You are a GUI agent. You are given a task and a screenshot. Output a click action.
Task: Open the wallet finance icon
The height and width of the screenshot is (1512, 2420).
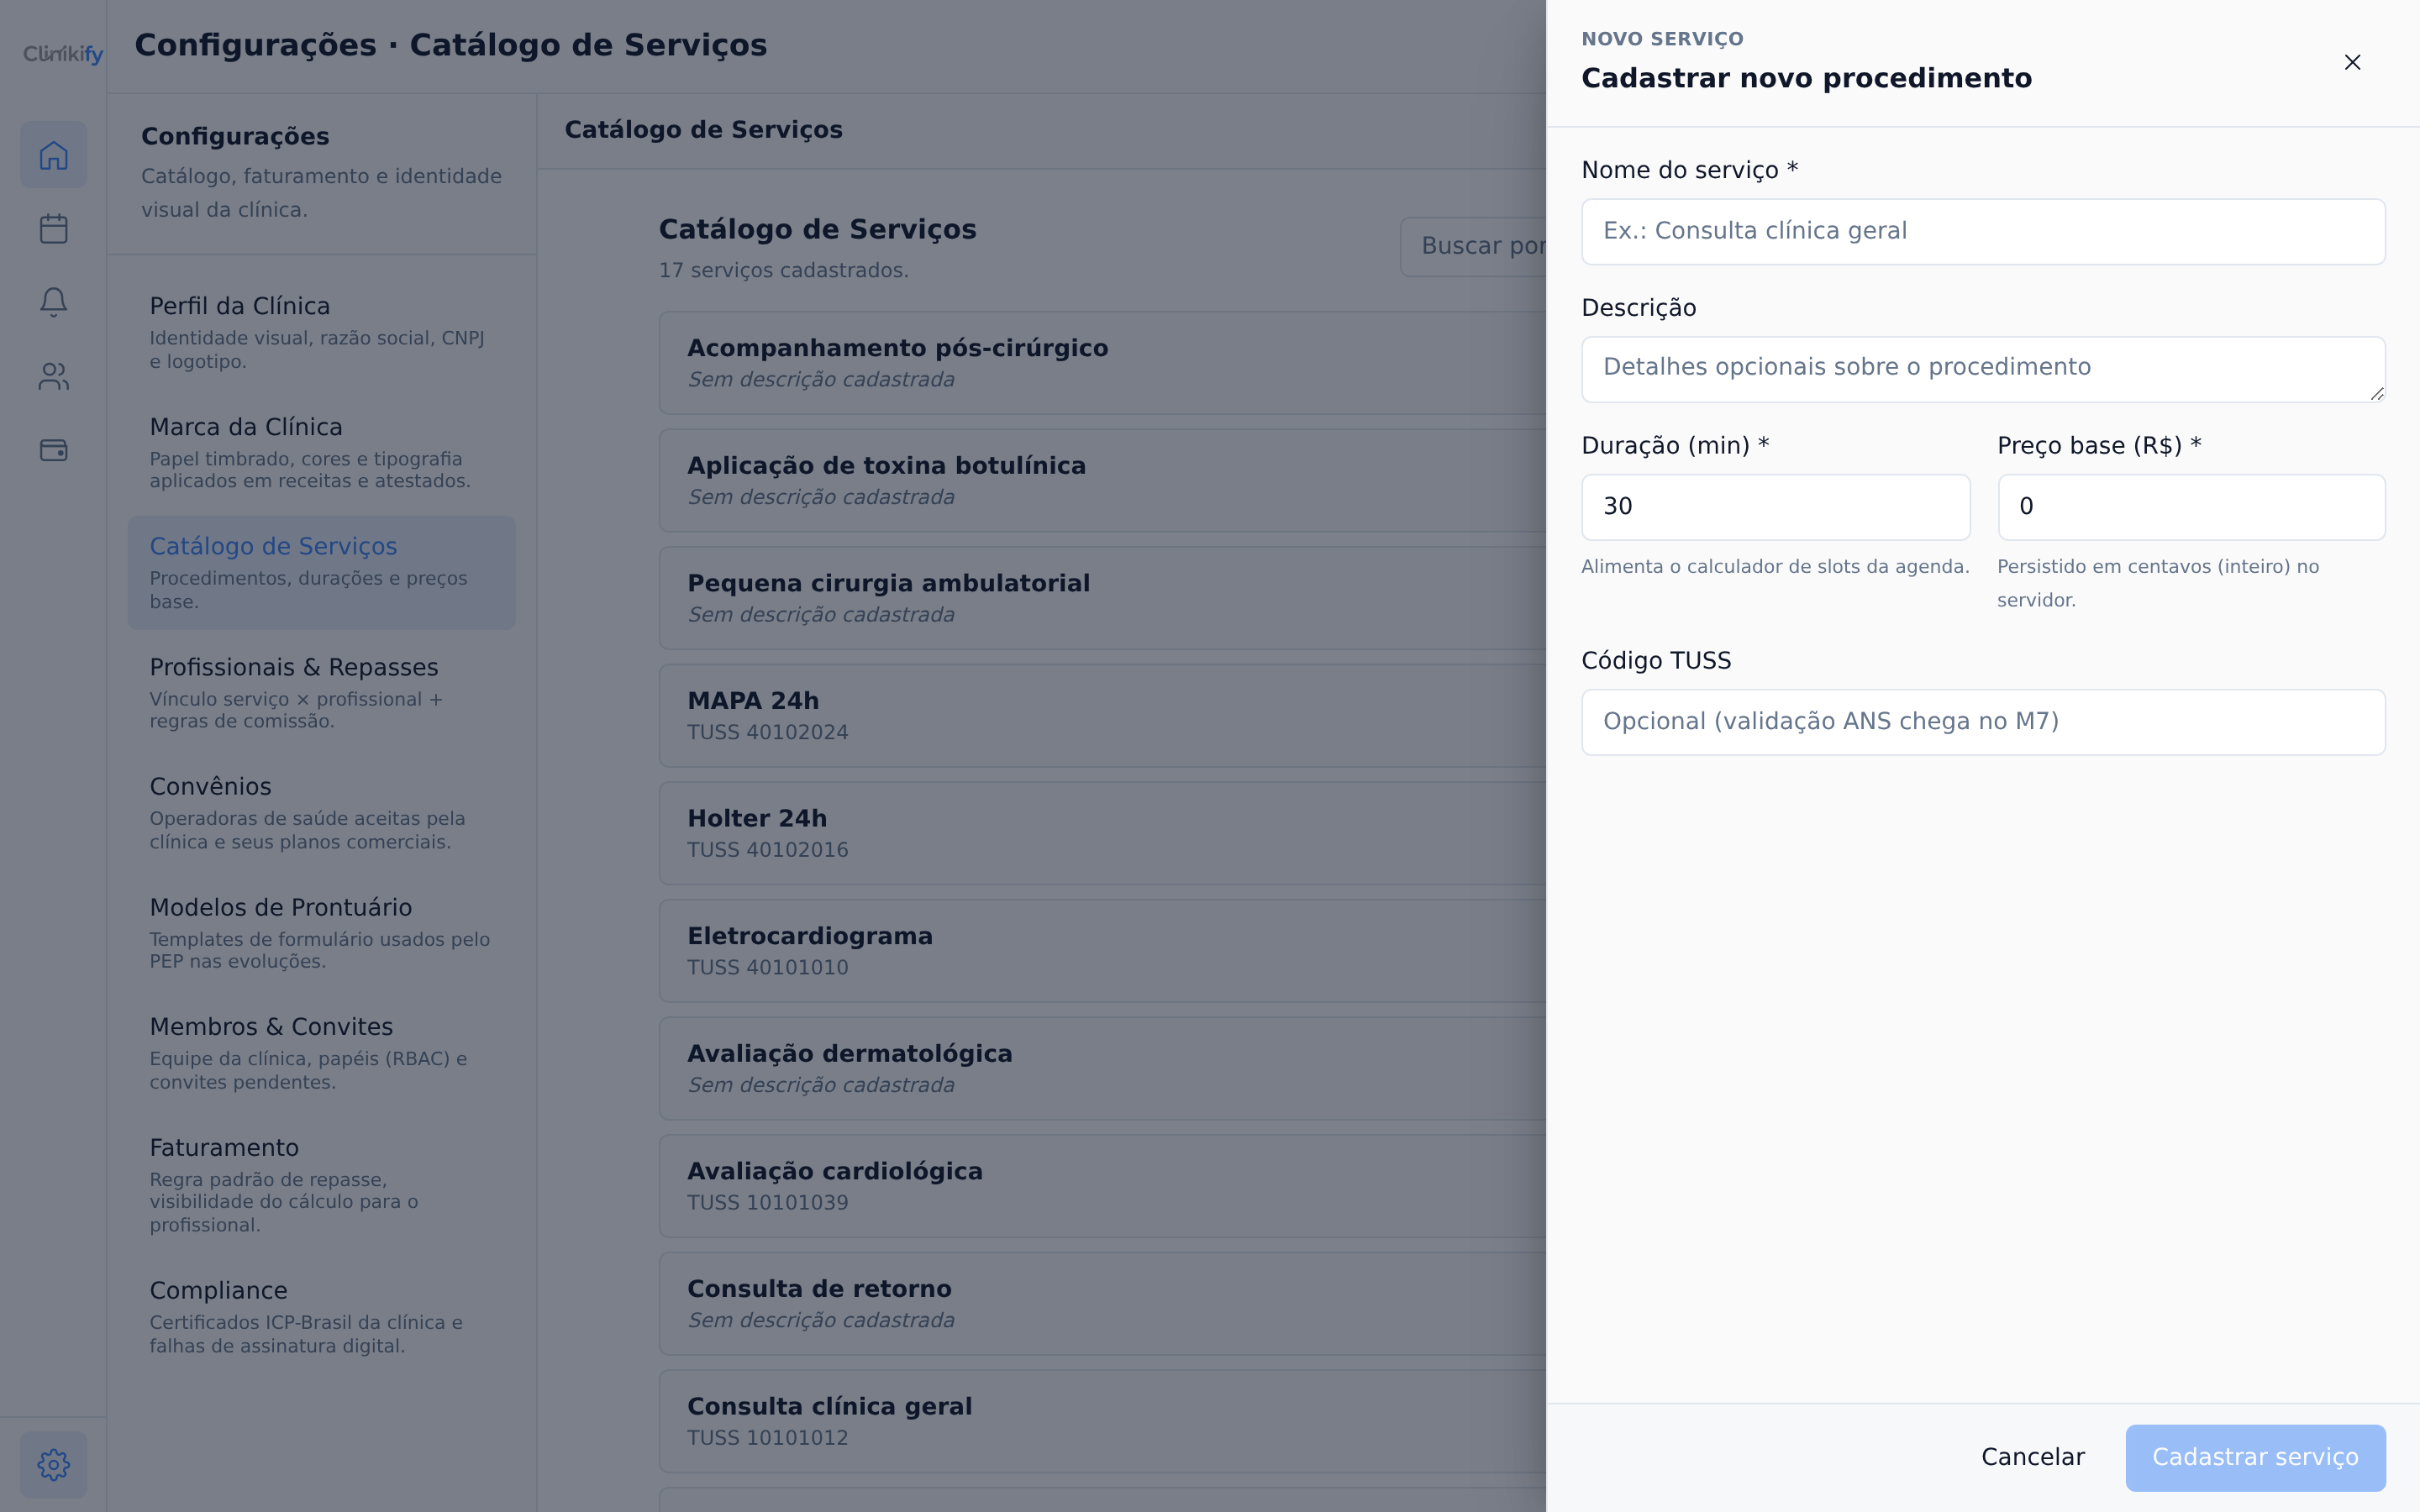[x=54, y=450]
